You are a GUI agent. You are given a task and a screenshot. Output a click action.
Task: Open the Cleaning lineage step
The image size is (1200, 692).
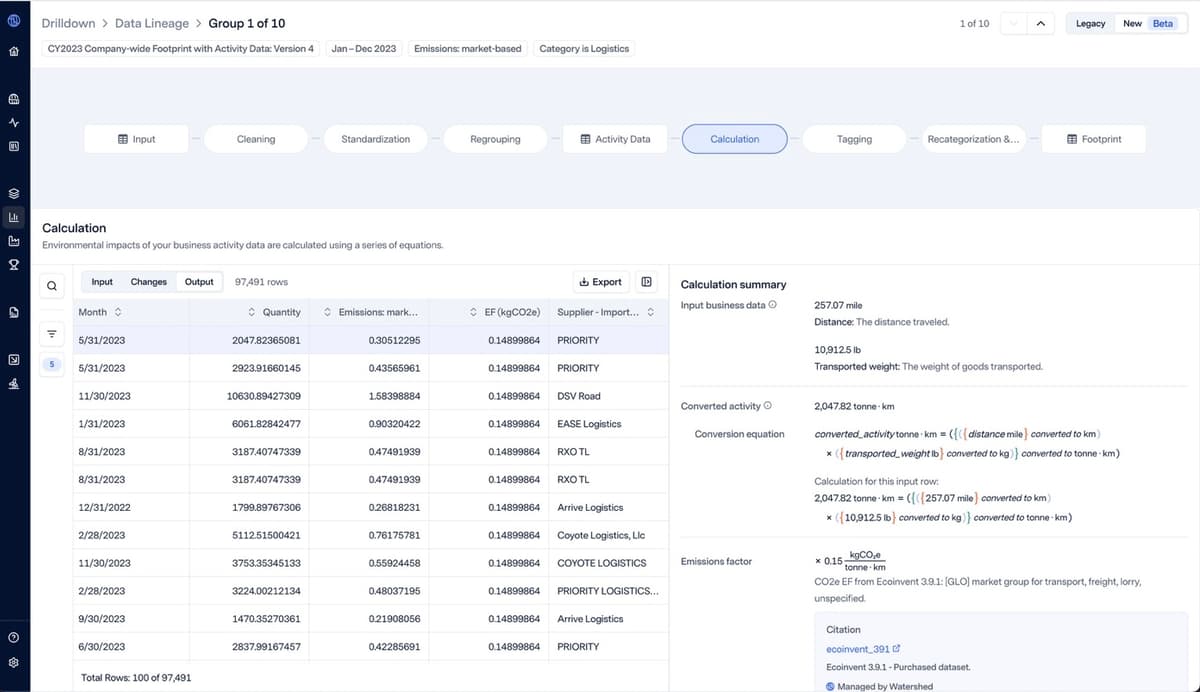(x=256, y=139)
